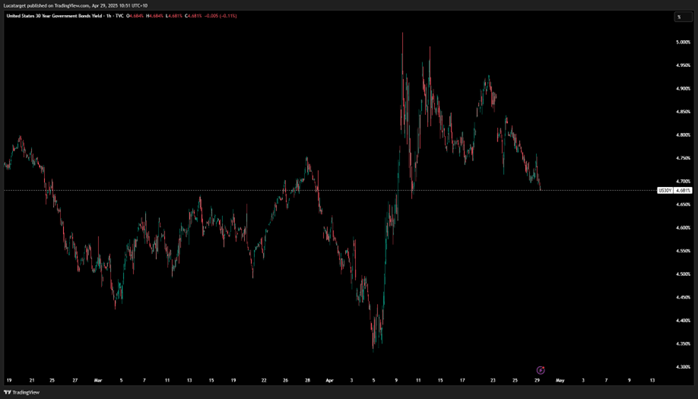
Task: Click the 4.500% price axis label
Action: [683, 274]
